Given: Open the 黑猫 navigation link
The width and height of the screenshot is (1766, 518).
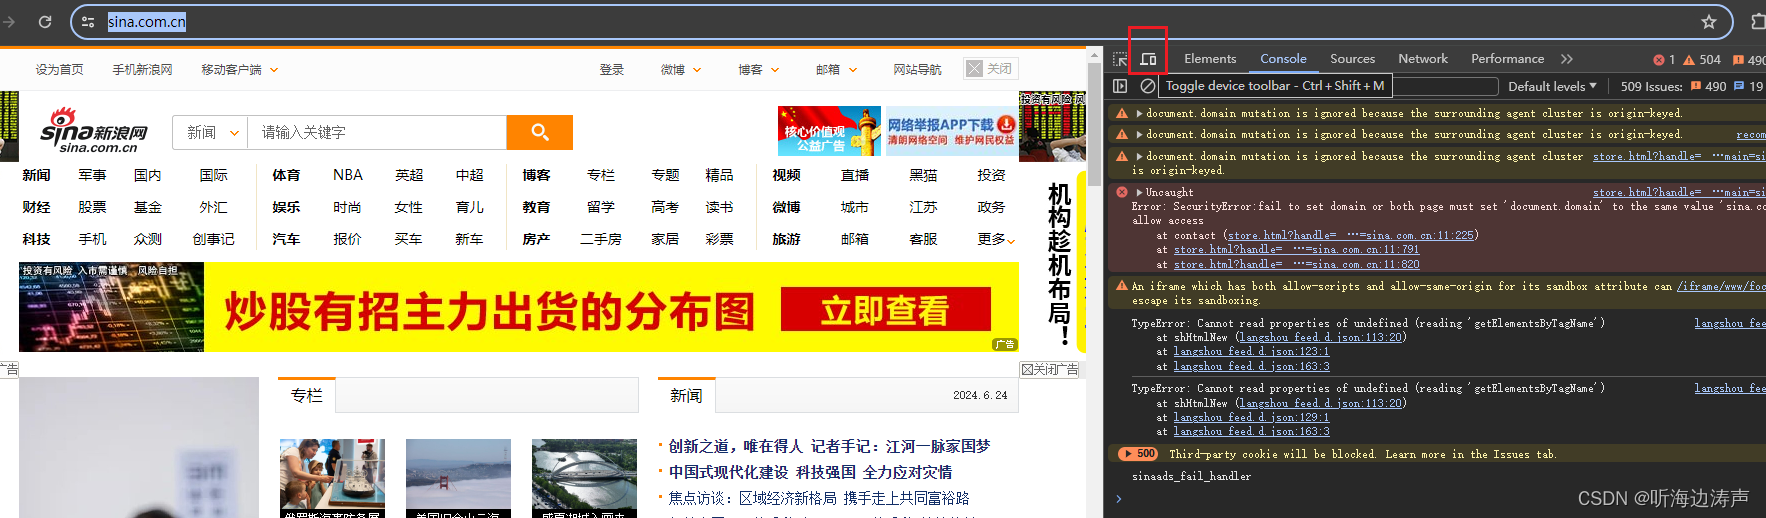Looking at the screenshot, I should tap(923, 175).
